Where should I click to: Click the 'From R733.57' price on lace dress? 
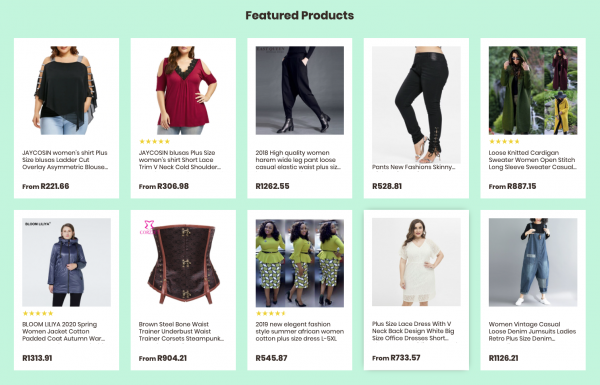(396, 358)
